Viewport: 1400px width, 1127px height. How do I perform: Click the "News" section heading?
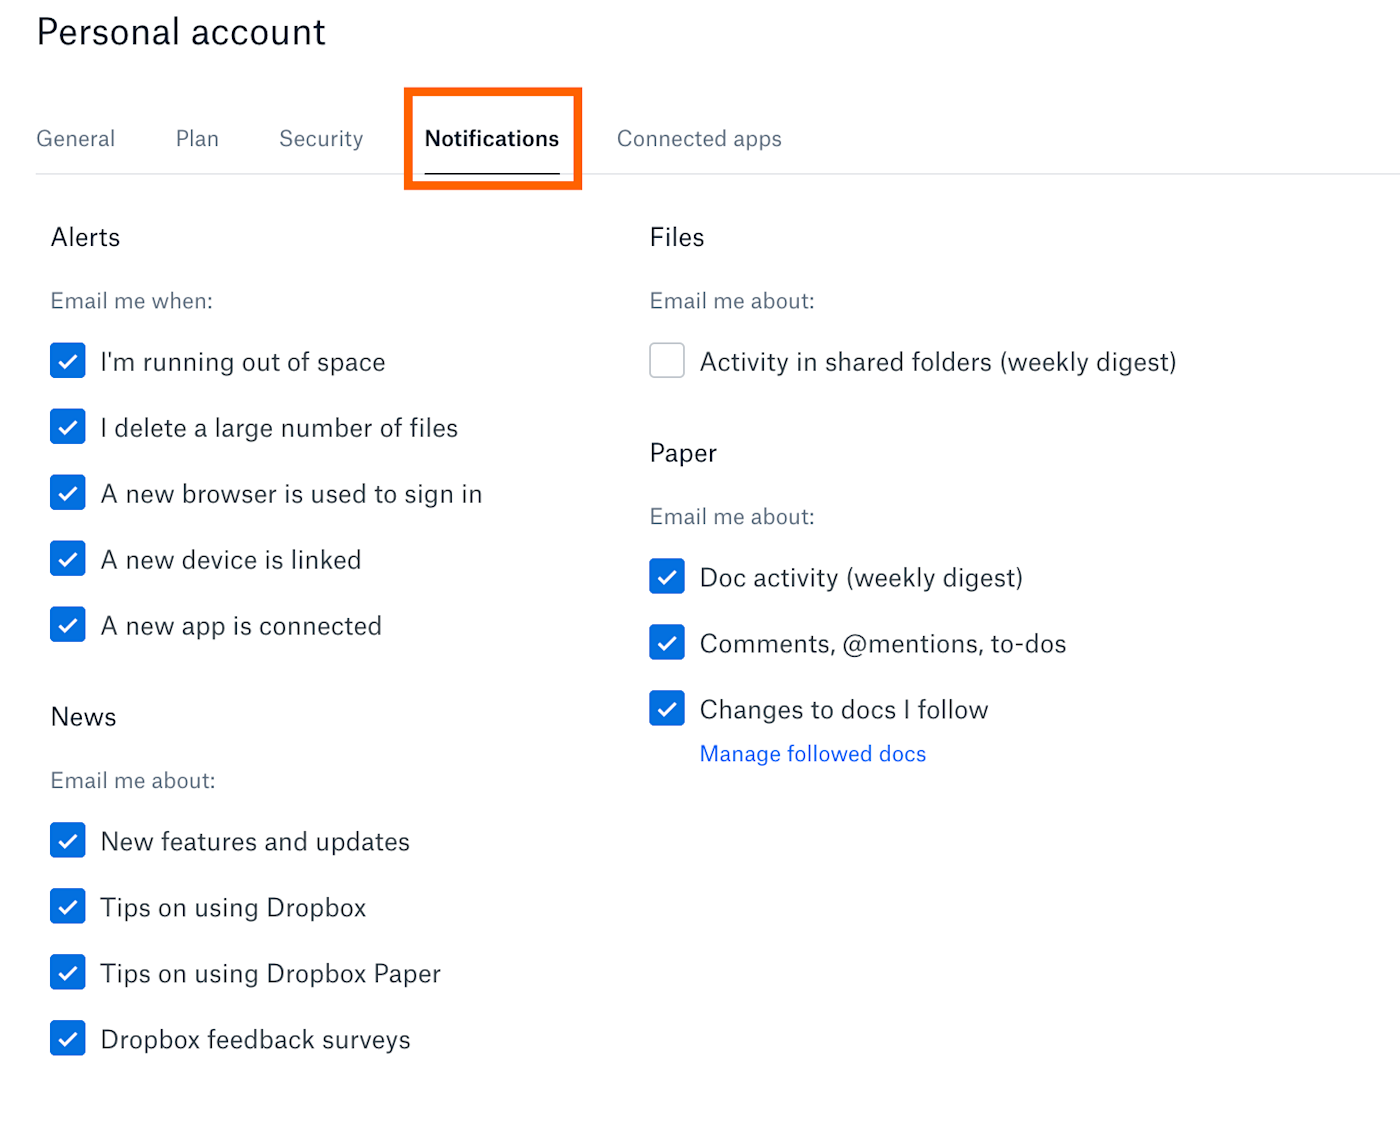coord(84,717)
